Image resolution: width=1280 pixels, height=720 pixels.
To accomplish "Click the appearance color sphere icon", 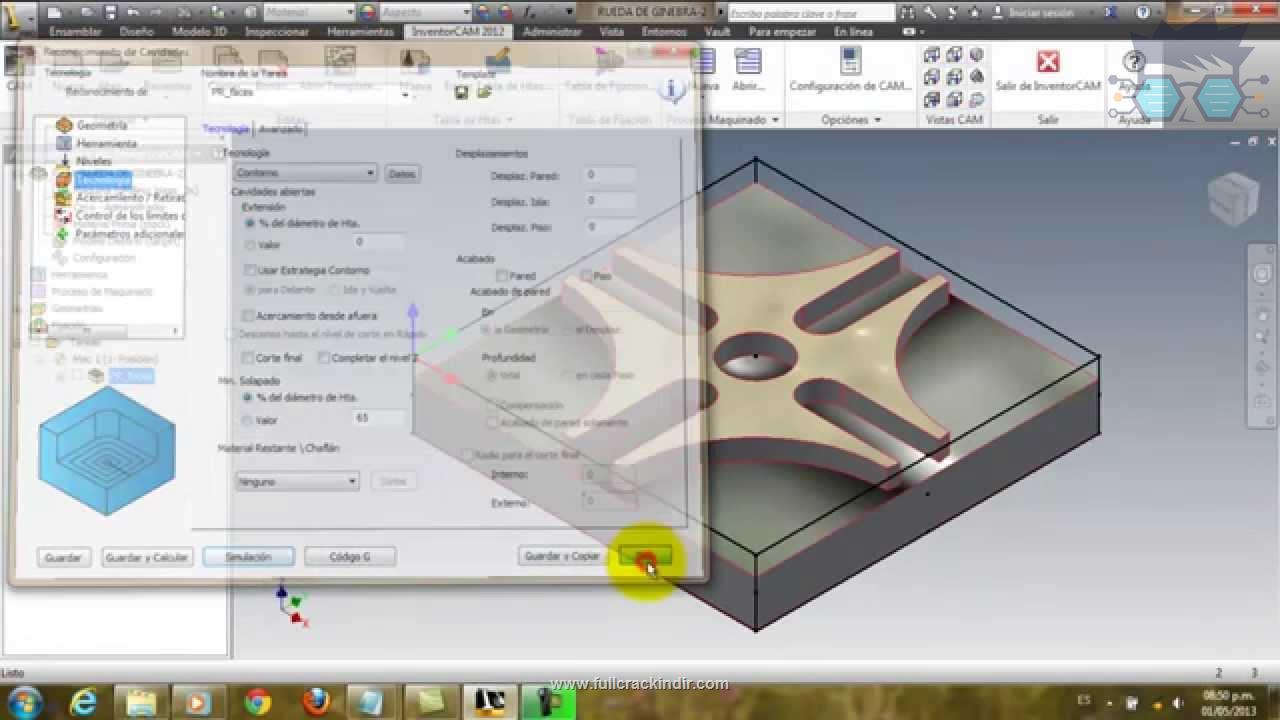I will point(367,12).
